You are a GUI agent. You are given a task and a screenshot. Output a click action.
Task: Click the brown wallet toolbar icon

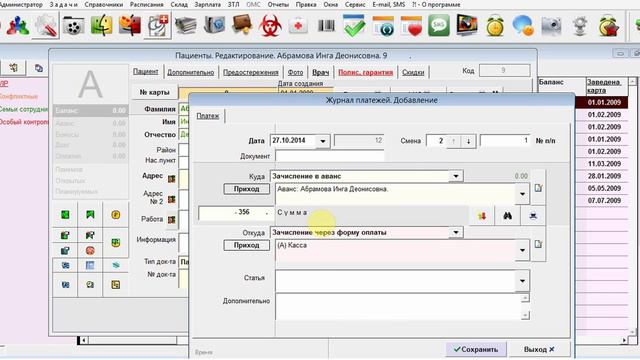click(242, 25)
